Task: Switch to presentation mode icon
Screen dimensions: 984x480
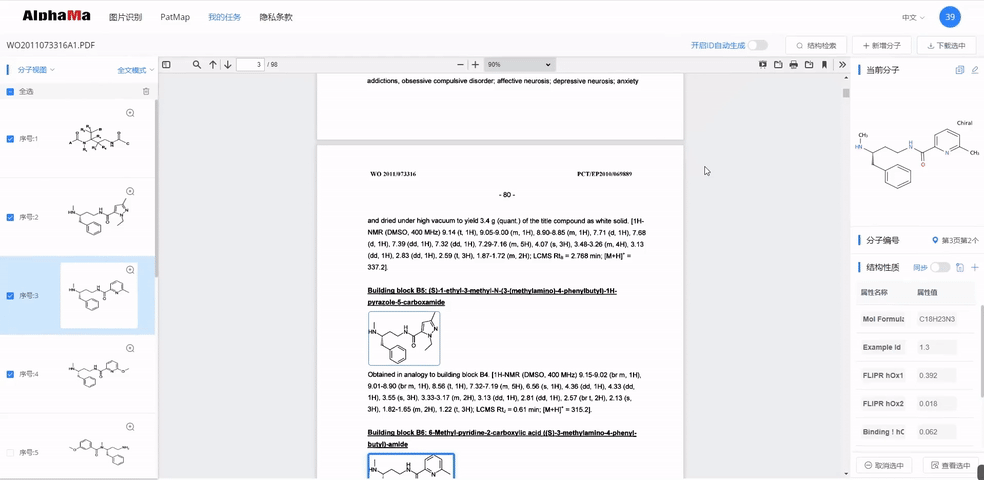Action: (x=763, y=65)
